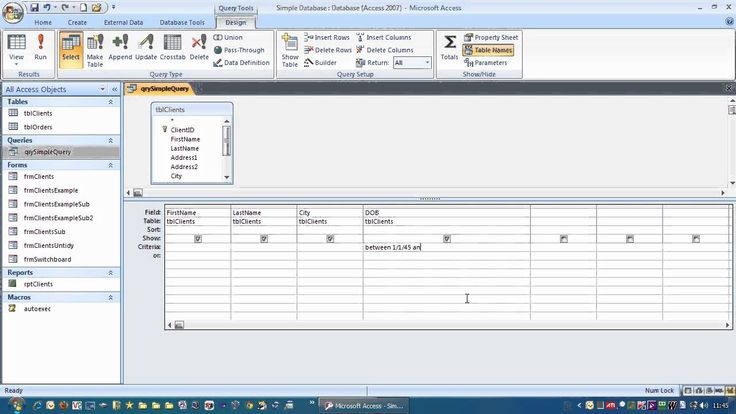The height and width of the screenshot is (414, 736).
Task: Collapse the Forms group
Action: pos(111,165)
